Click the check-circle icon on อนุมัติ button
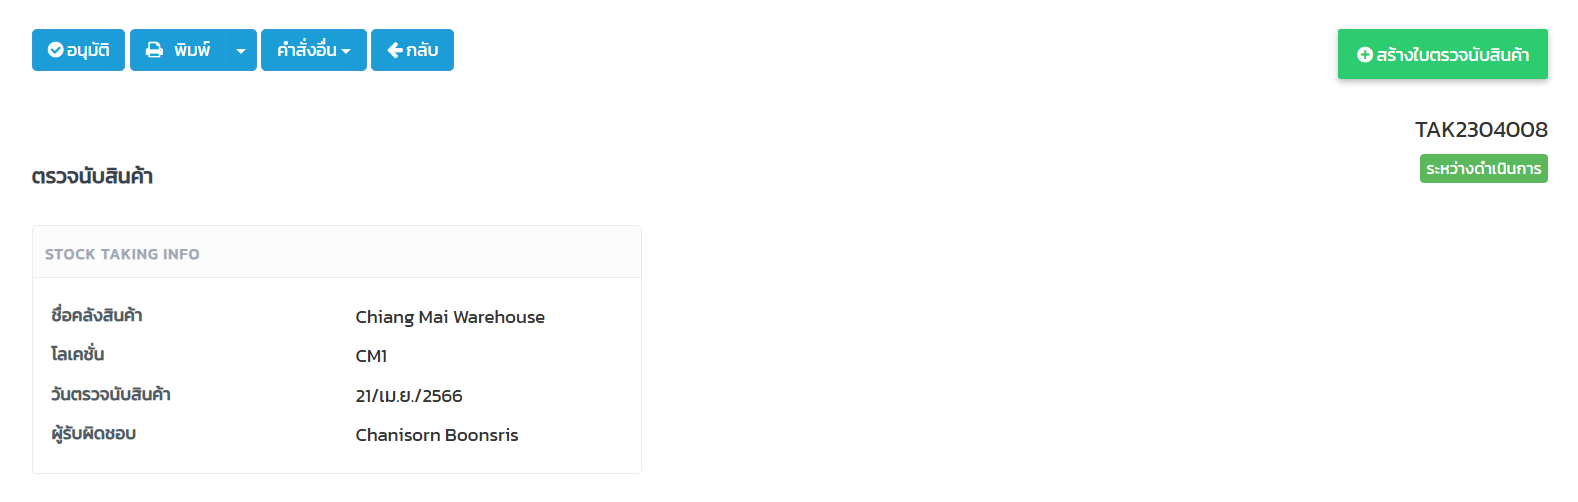 tap(55, 50)
